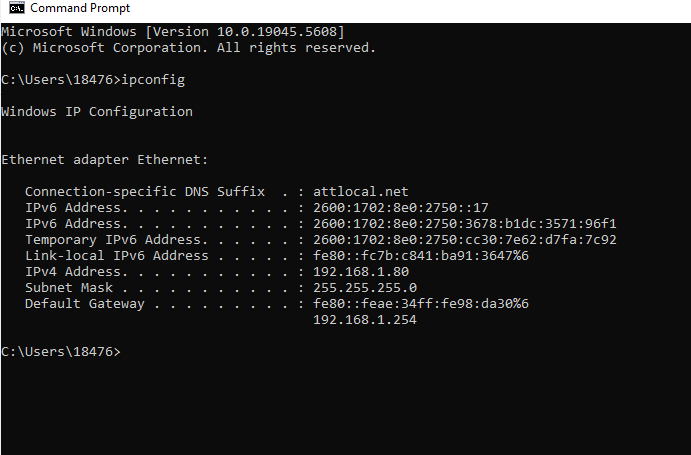Screen dimensions: 691x455
Task: Click the subnet mask 255.255.255.0 value
Action: [365, 287]
